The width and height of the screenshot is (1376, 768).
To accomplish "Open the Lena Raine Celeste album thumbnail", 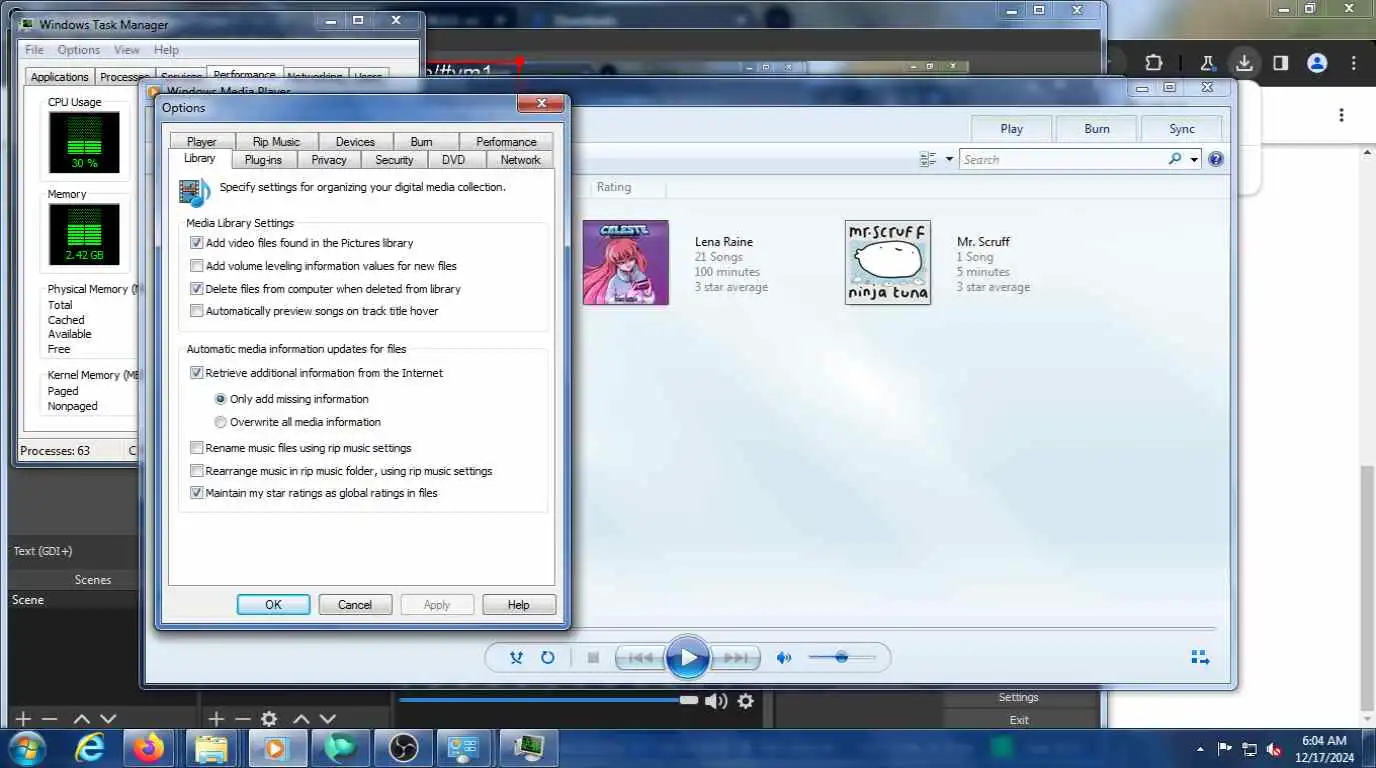I will point(626,263).
